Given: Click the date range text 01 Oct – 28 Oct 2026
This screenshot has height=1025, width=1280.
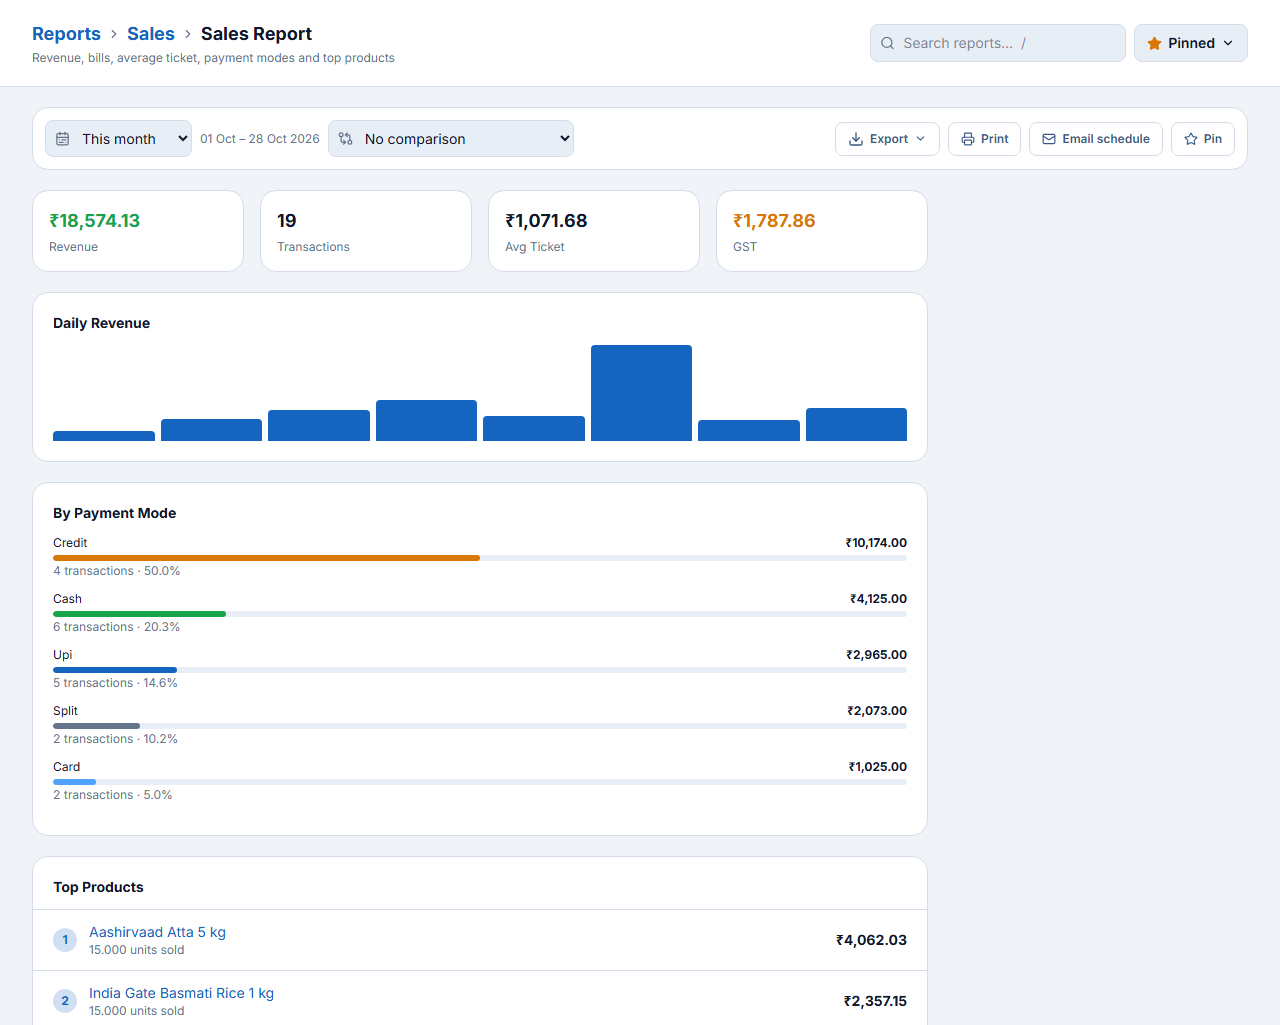Looking at the screenshot, I should pos(260,139).
